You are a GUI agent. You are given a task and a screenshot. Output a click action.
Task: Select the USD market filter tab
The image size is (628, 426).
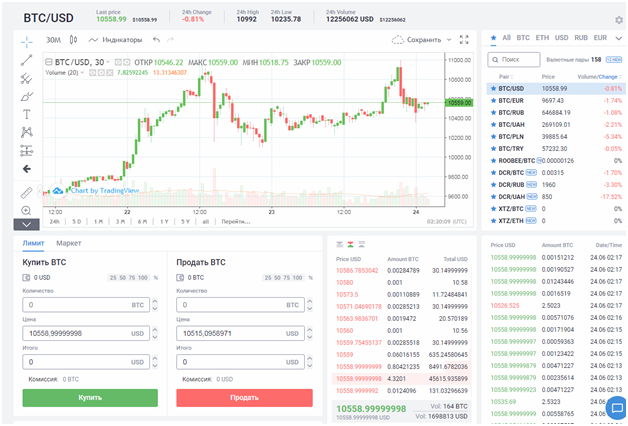(562, 38)
